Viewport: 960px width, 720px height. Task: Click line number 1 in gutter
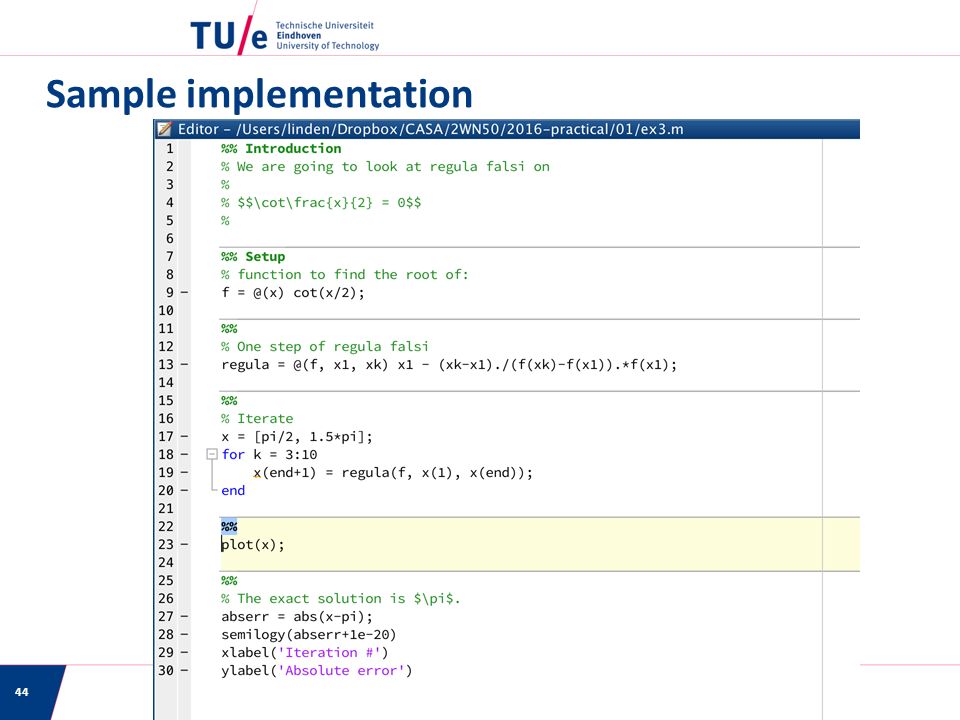170,149
